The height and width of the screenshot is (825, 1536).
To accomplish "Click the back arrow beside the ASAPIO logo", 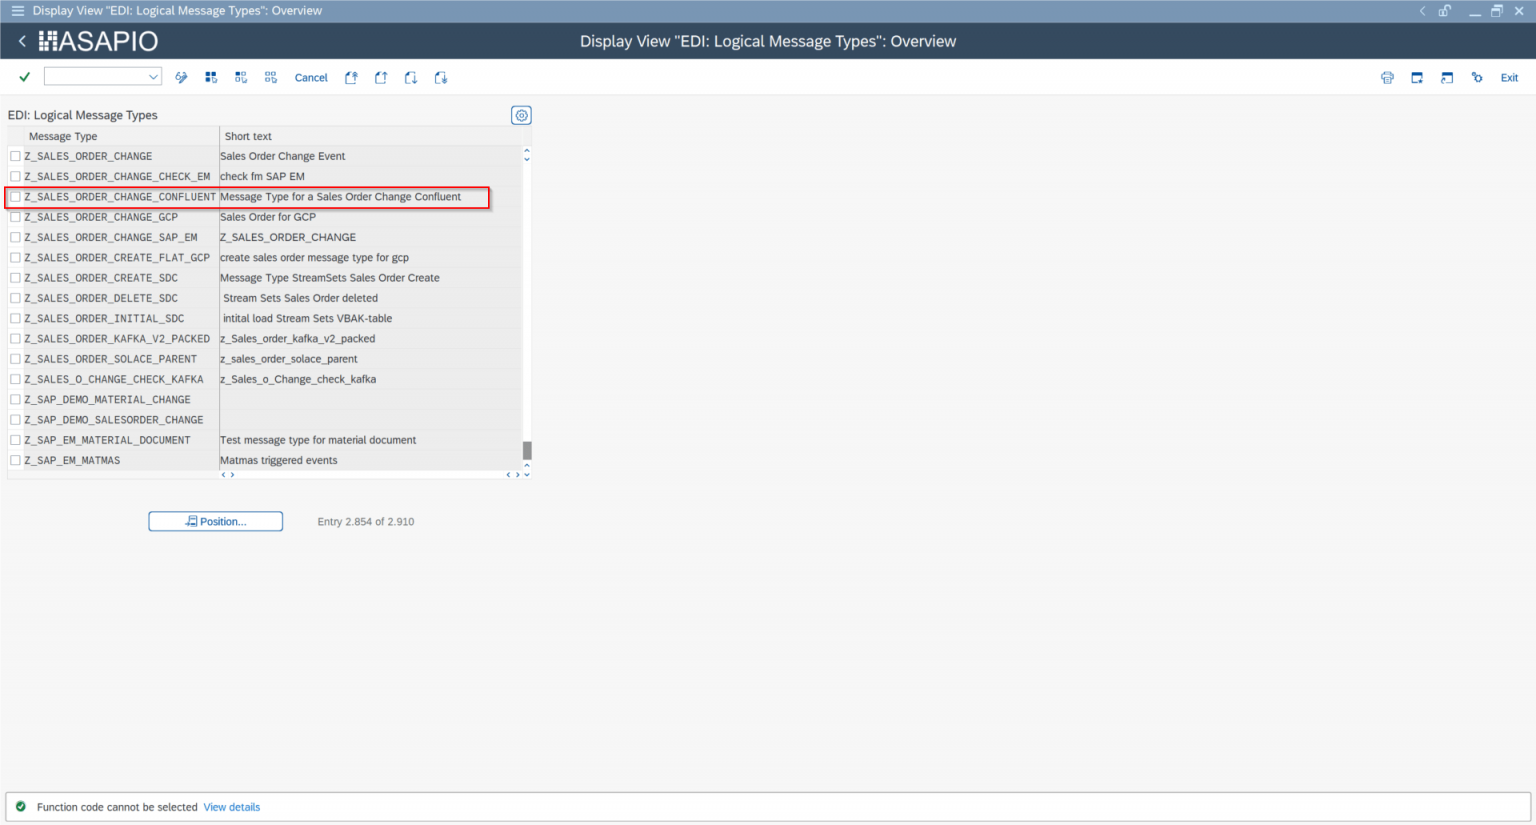I will pyautogui.click(x=22, y=41).
